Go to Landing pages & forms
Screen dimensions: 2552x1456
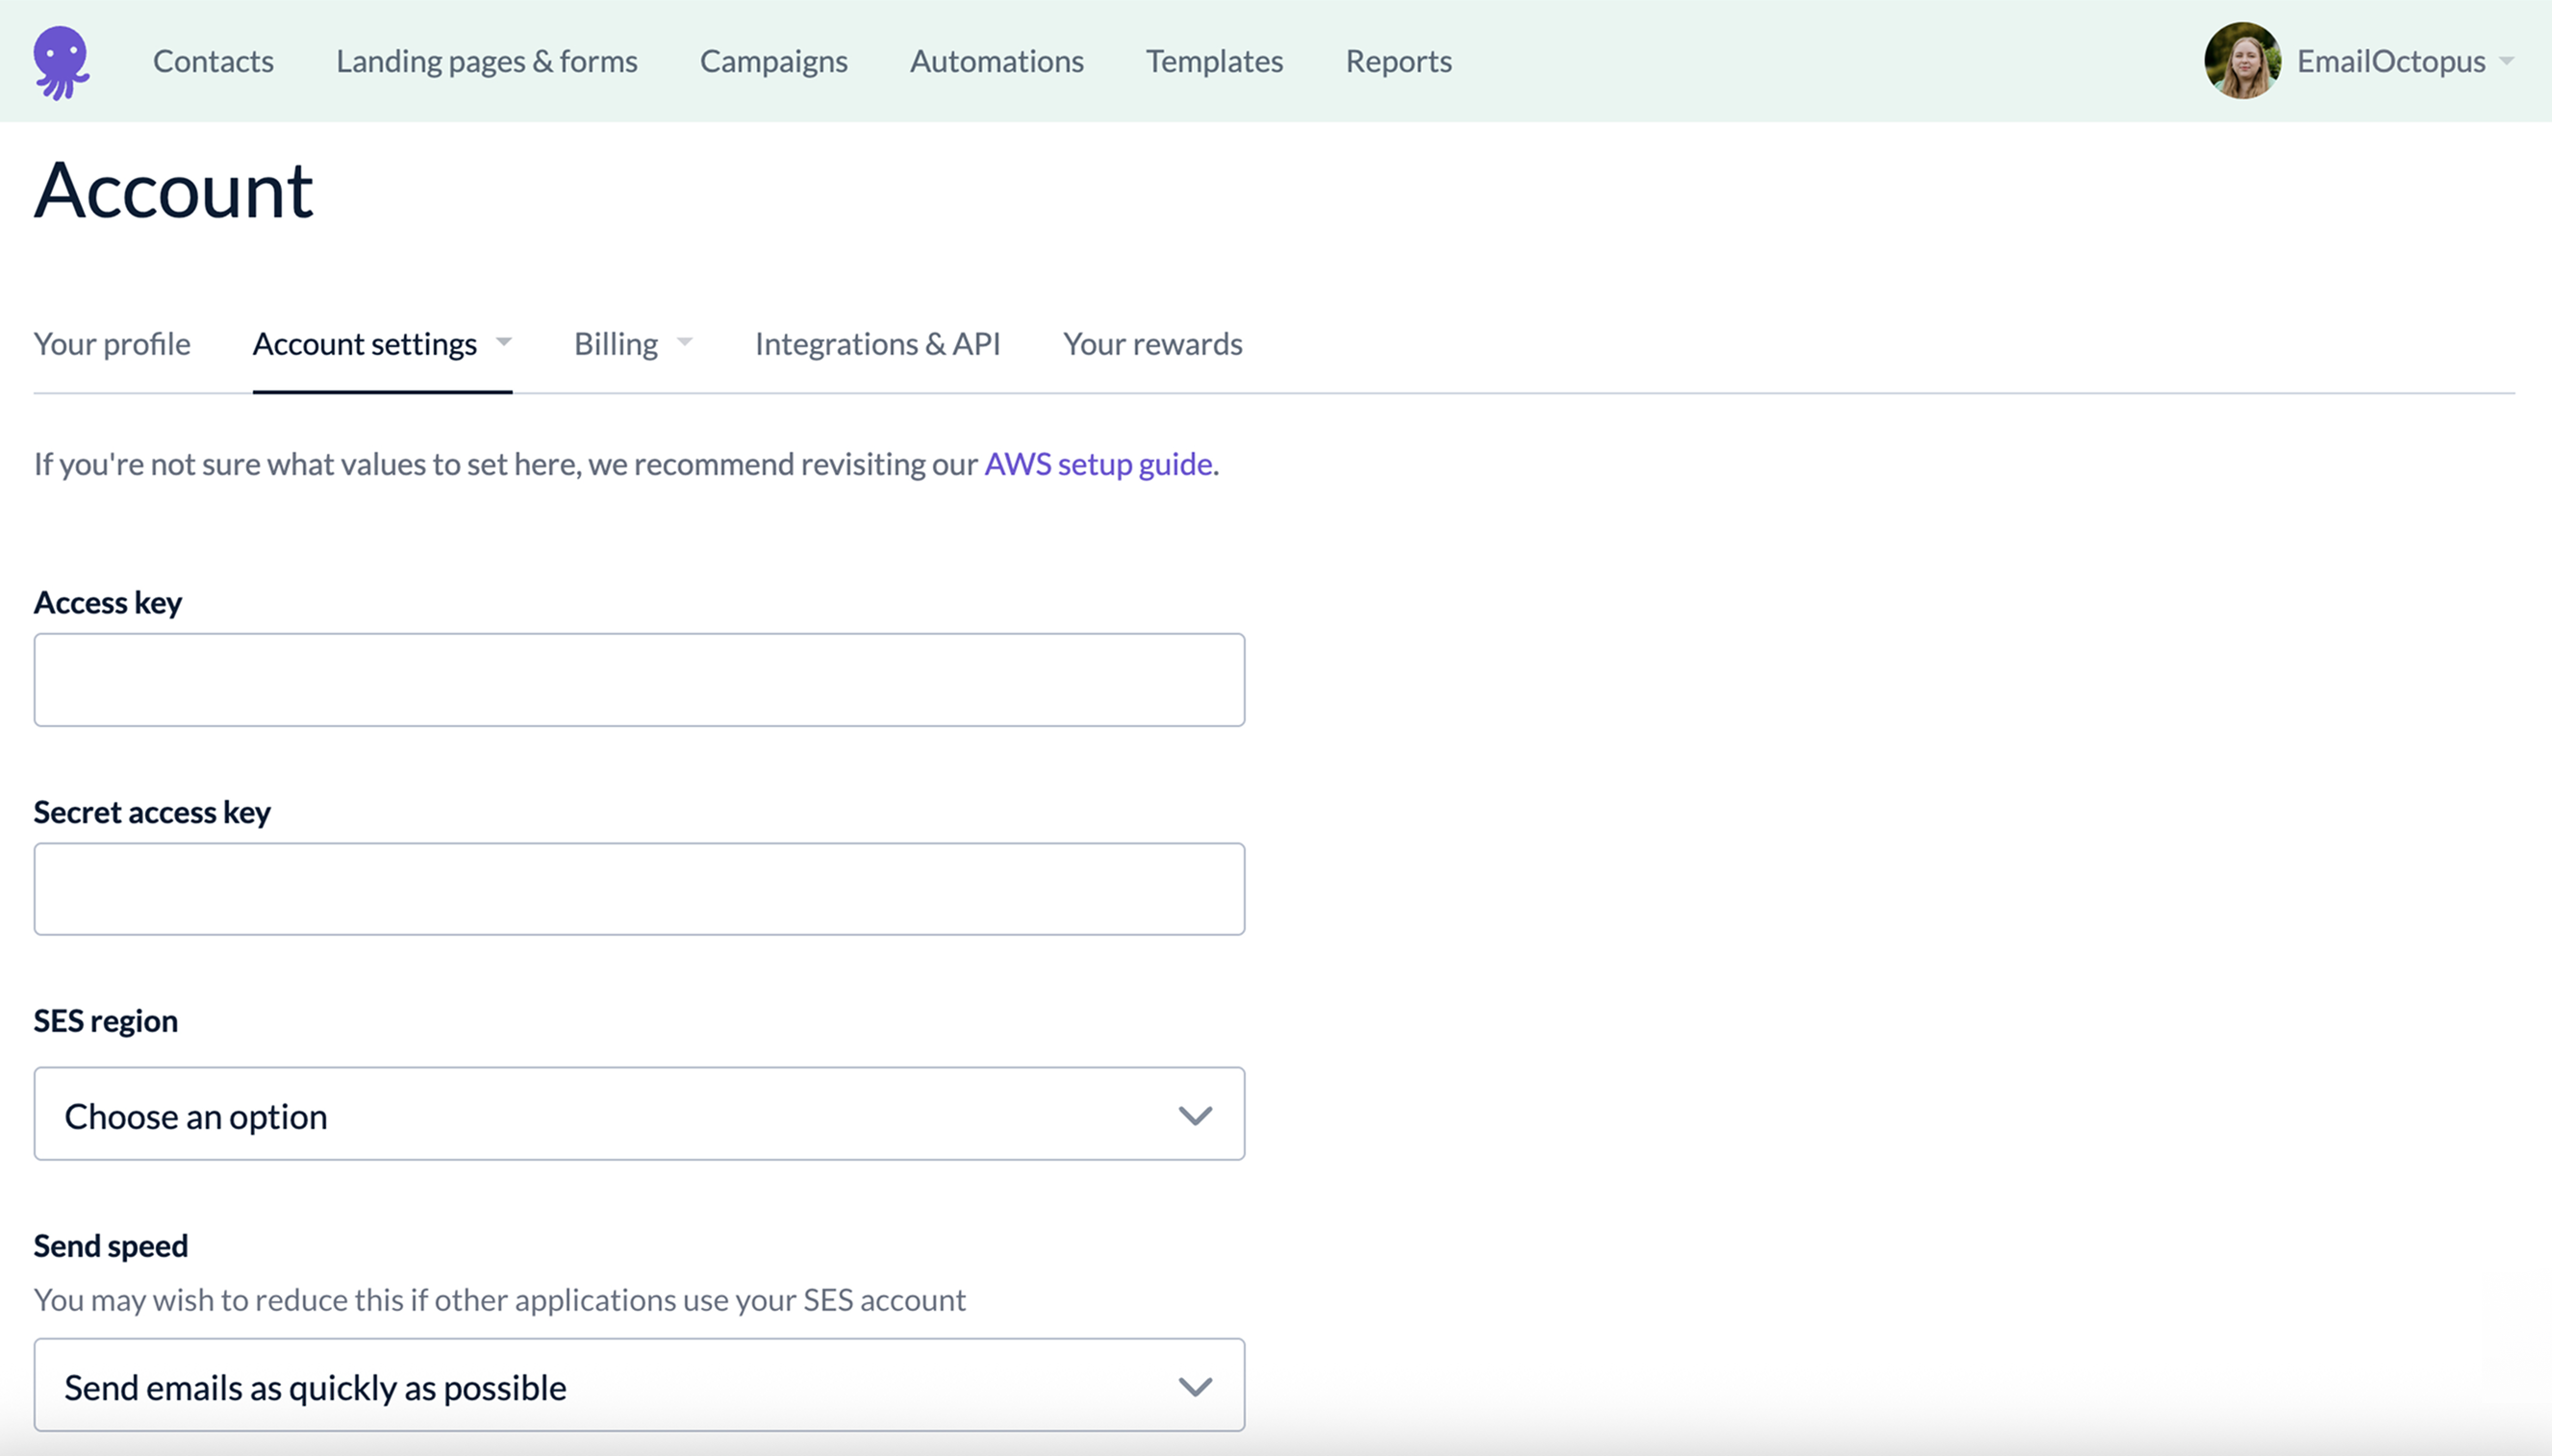[487, 61]
